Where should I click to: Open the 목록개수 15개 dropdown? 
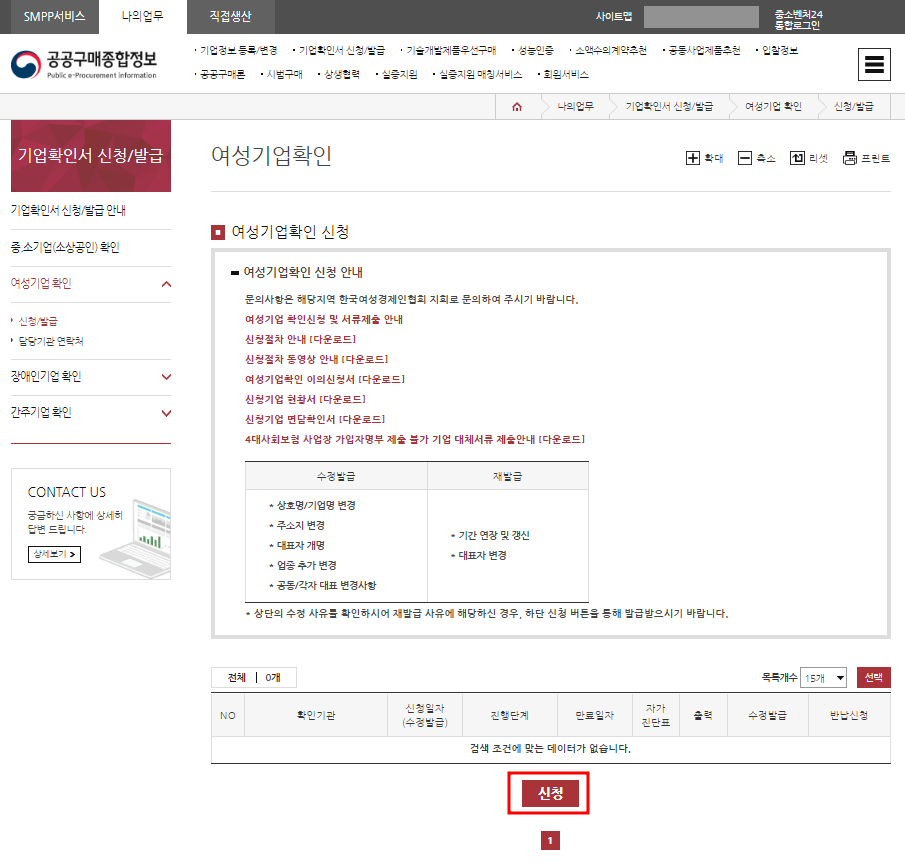tap(822, 677)
